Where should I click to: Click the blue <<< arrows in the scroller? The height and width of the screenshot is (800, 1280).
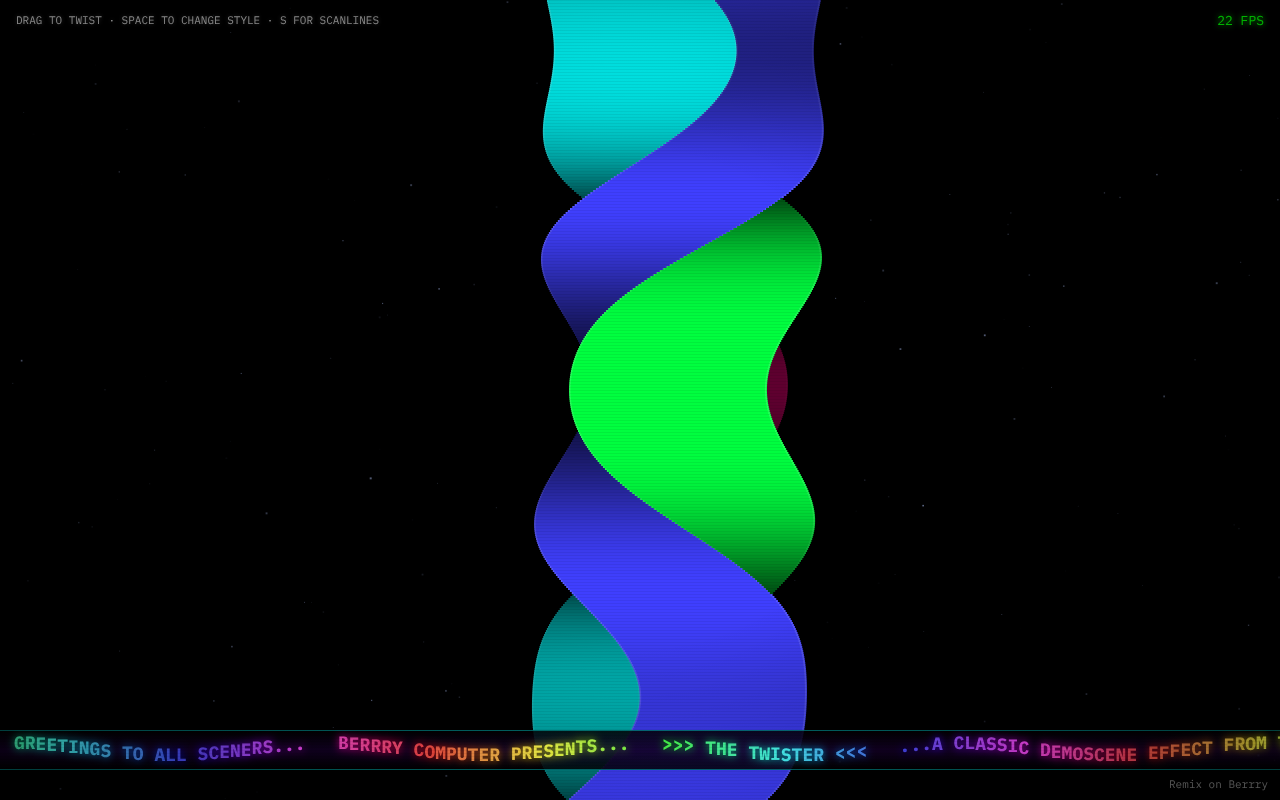(851, 752)
